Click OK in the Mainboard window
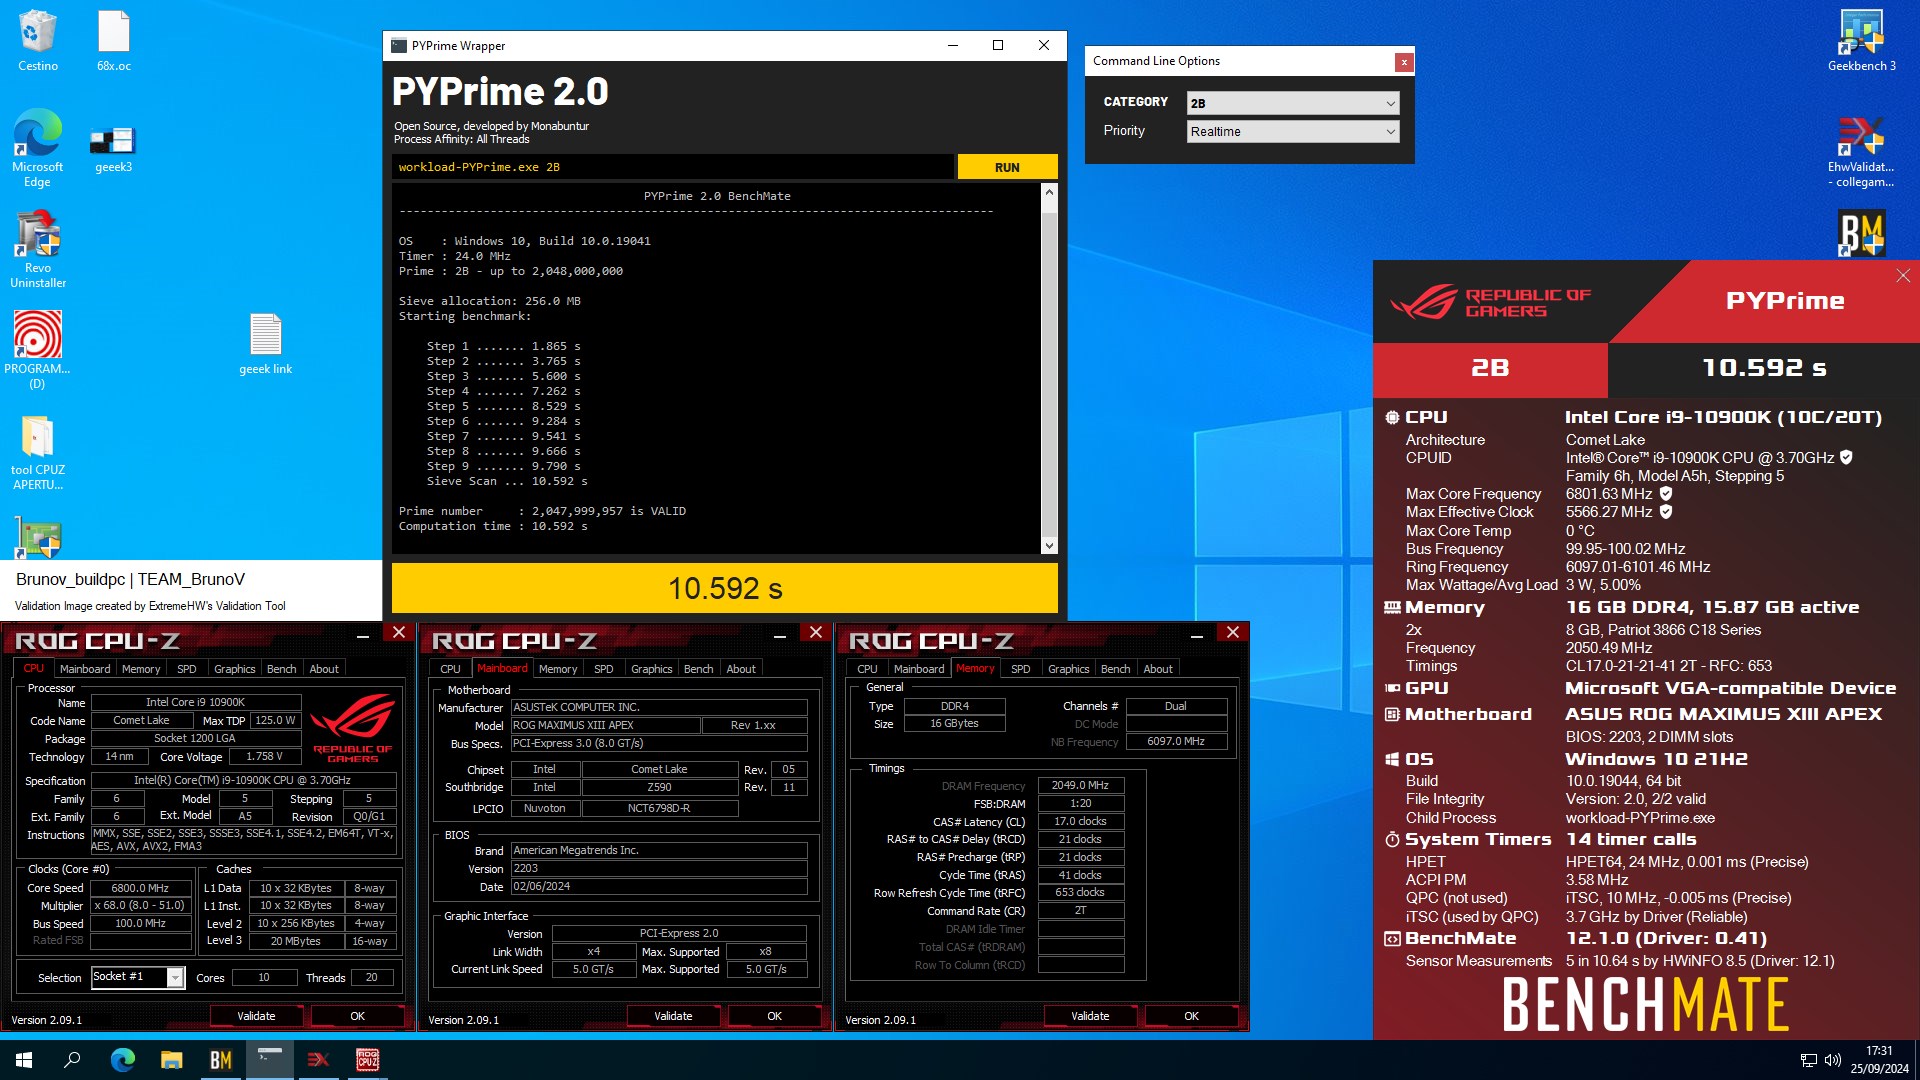1920x1080 pixels. [x=774, y=1016]
